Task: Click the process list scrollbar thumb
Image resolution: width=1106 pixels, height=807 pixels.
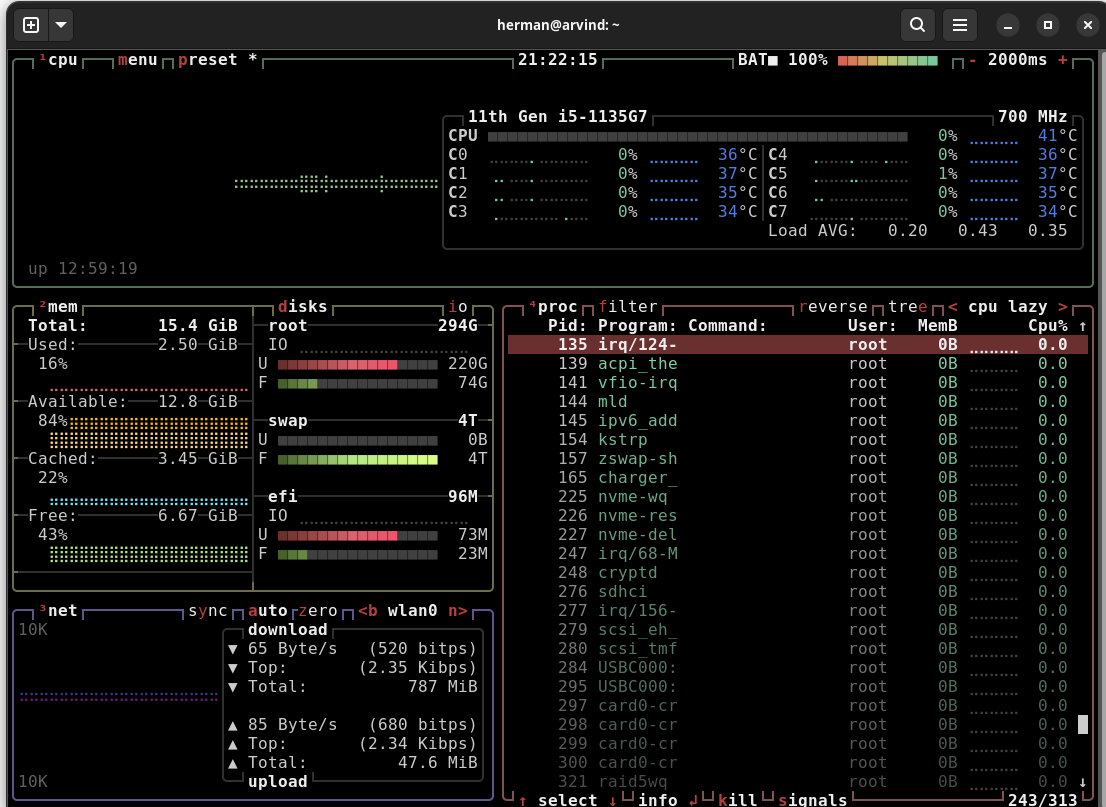Action: (1083, 724)
